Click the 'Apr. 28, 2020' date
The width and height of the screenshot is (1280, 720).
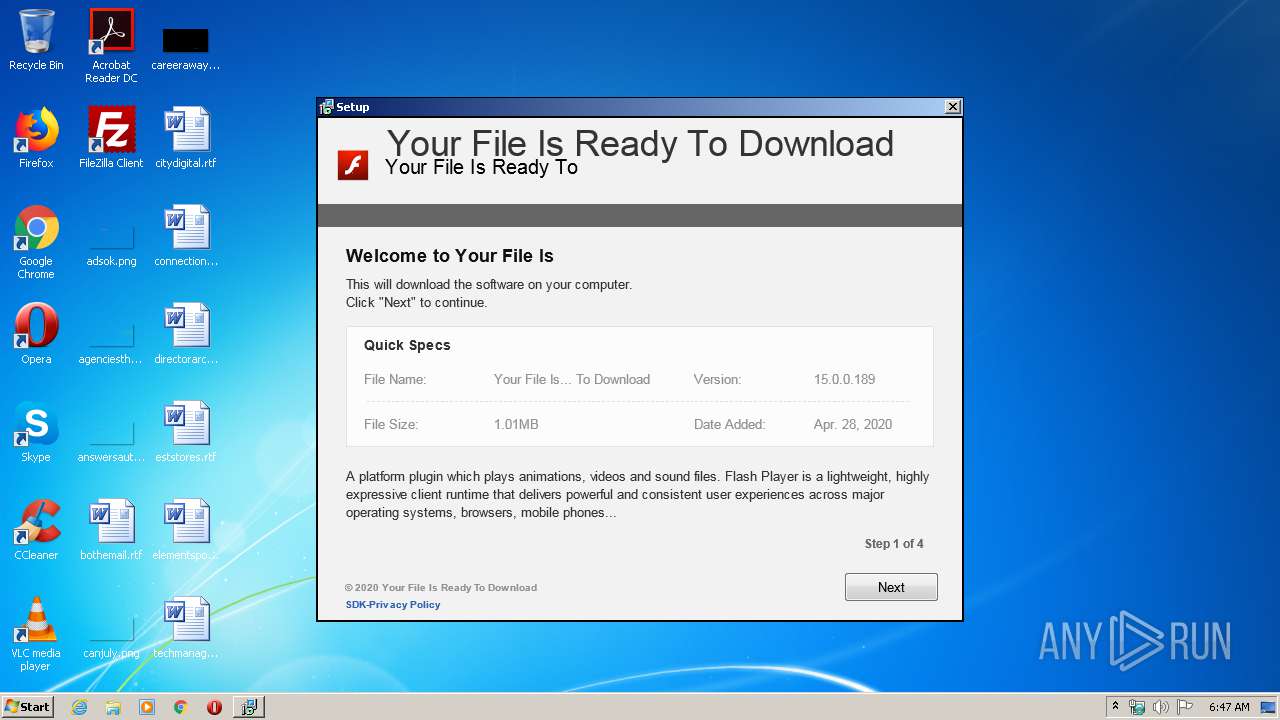853,424
